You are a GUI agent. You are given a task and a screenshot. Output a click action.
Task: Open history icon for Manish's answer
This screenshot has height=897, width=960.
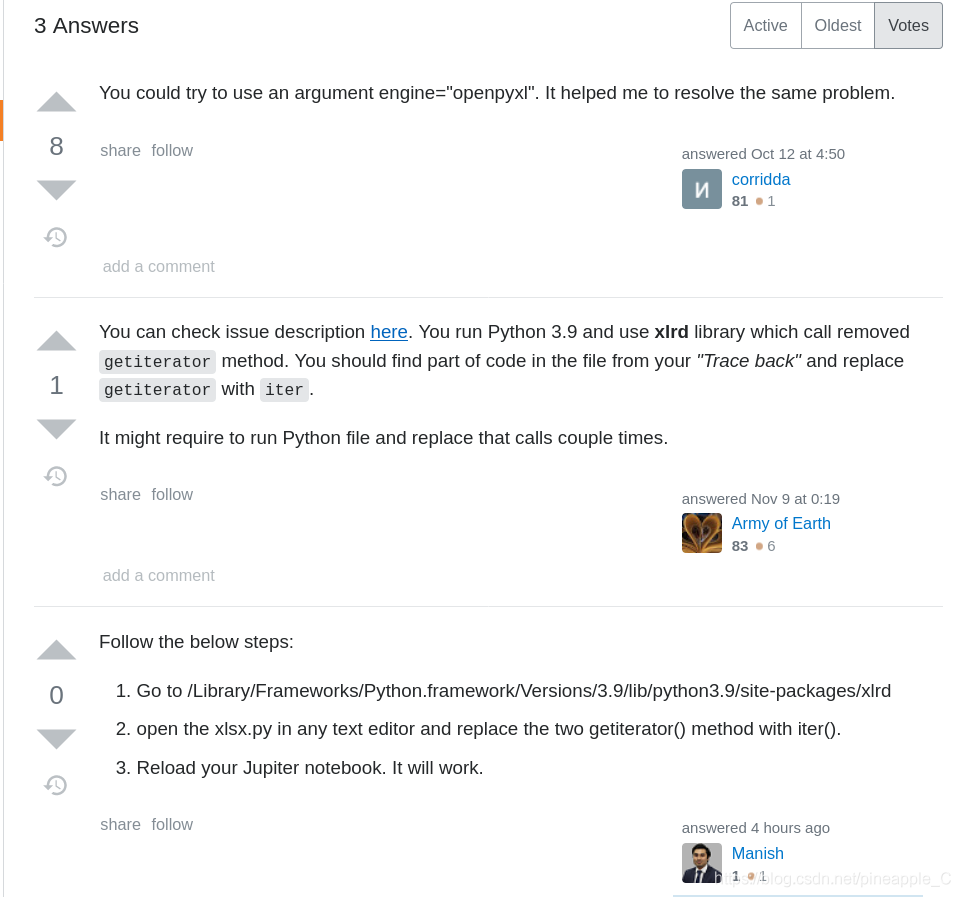point(56,785)
